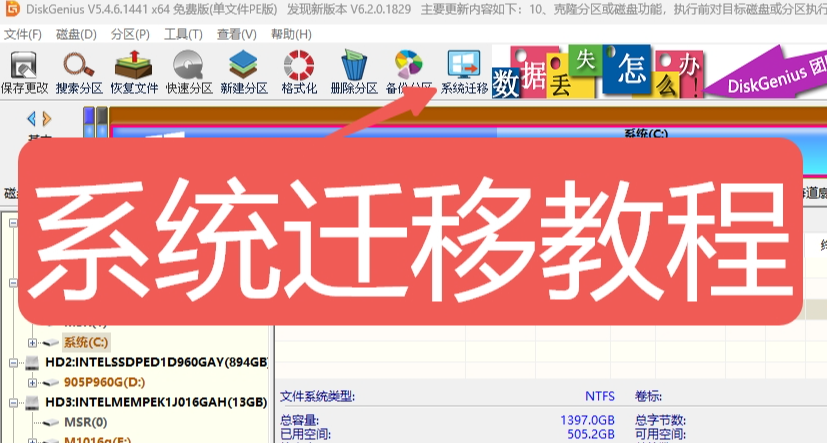Screen dimensions: 827x443
Task: Click the 1397.0GB total capacity value
Action: 587,420
